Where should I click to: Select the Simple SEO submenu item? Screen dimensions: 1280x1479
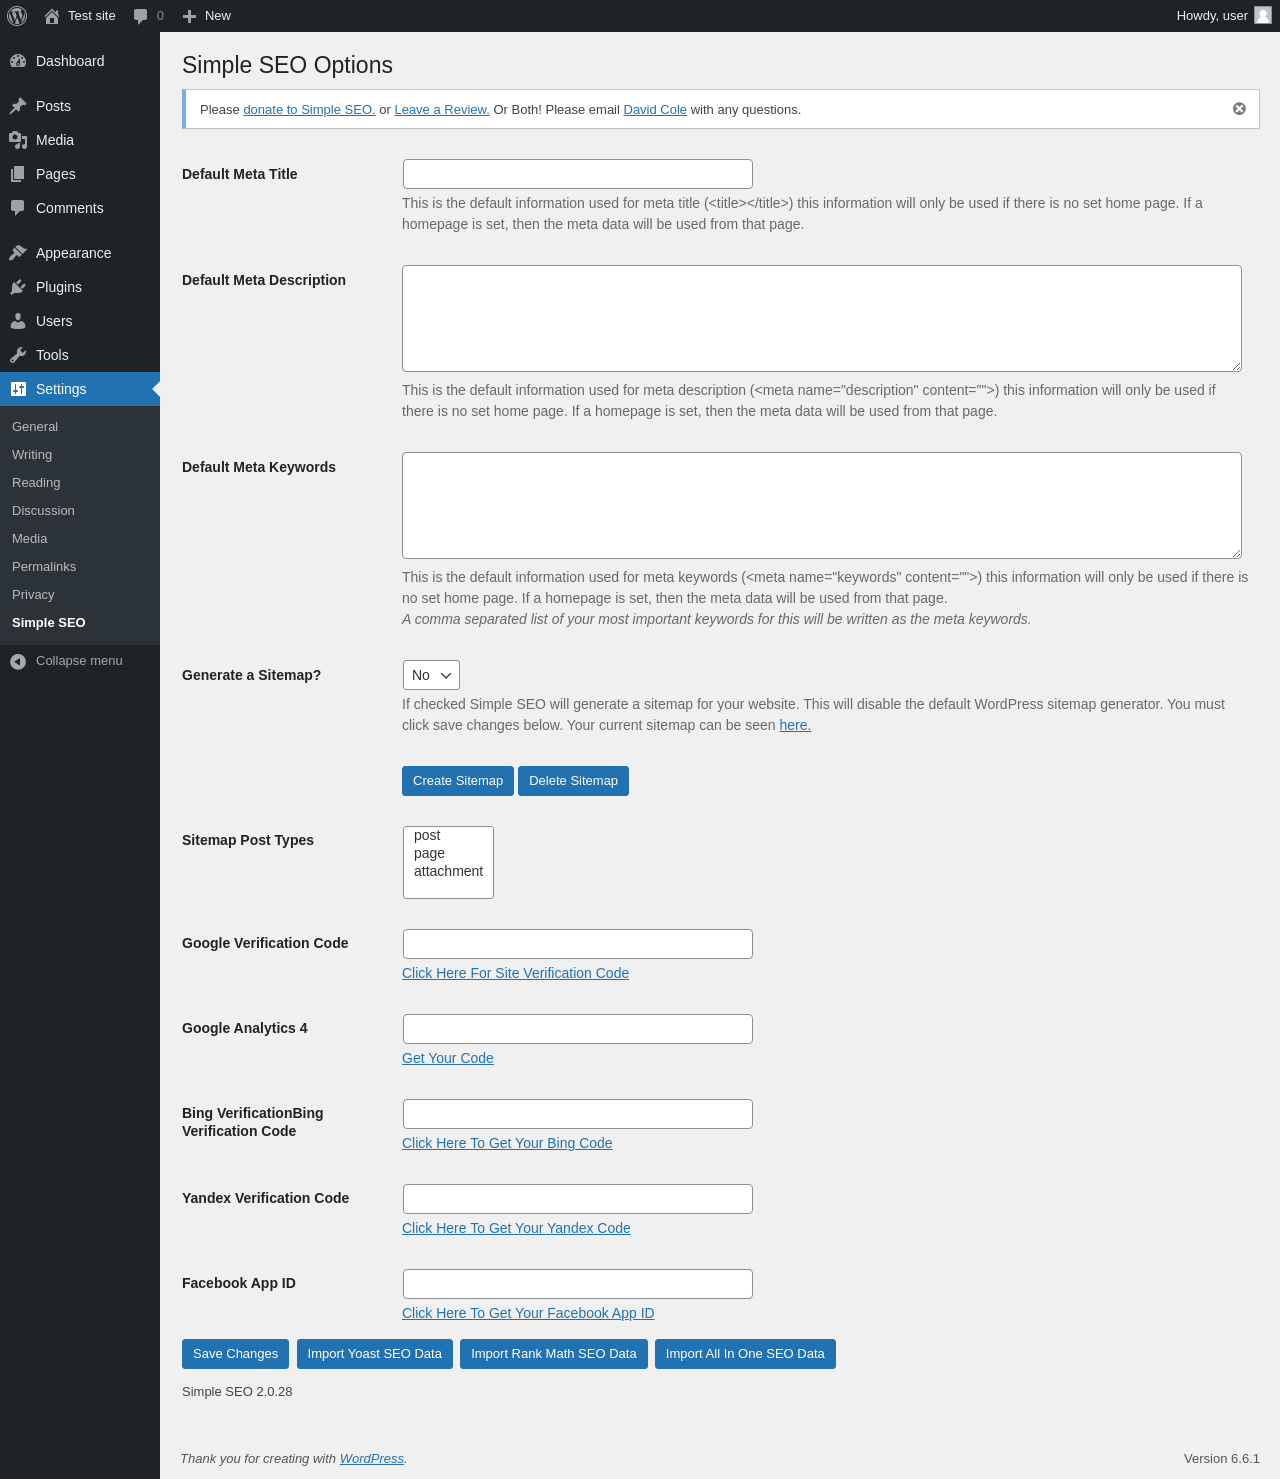49,623
